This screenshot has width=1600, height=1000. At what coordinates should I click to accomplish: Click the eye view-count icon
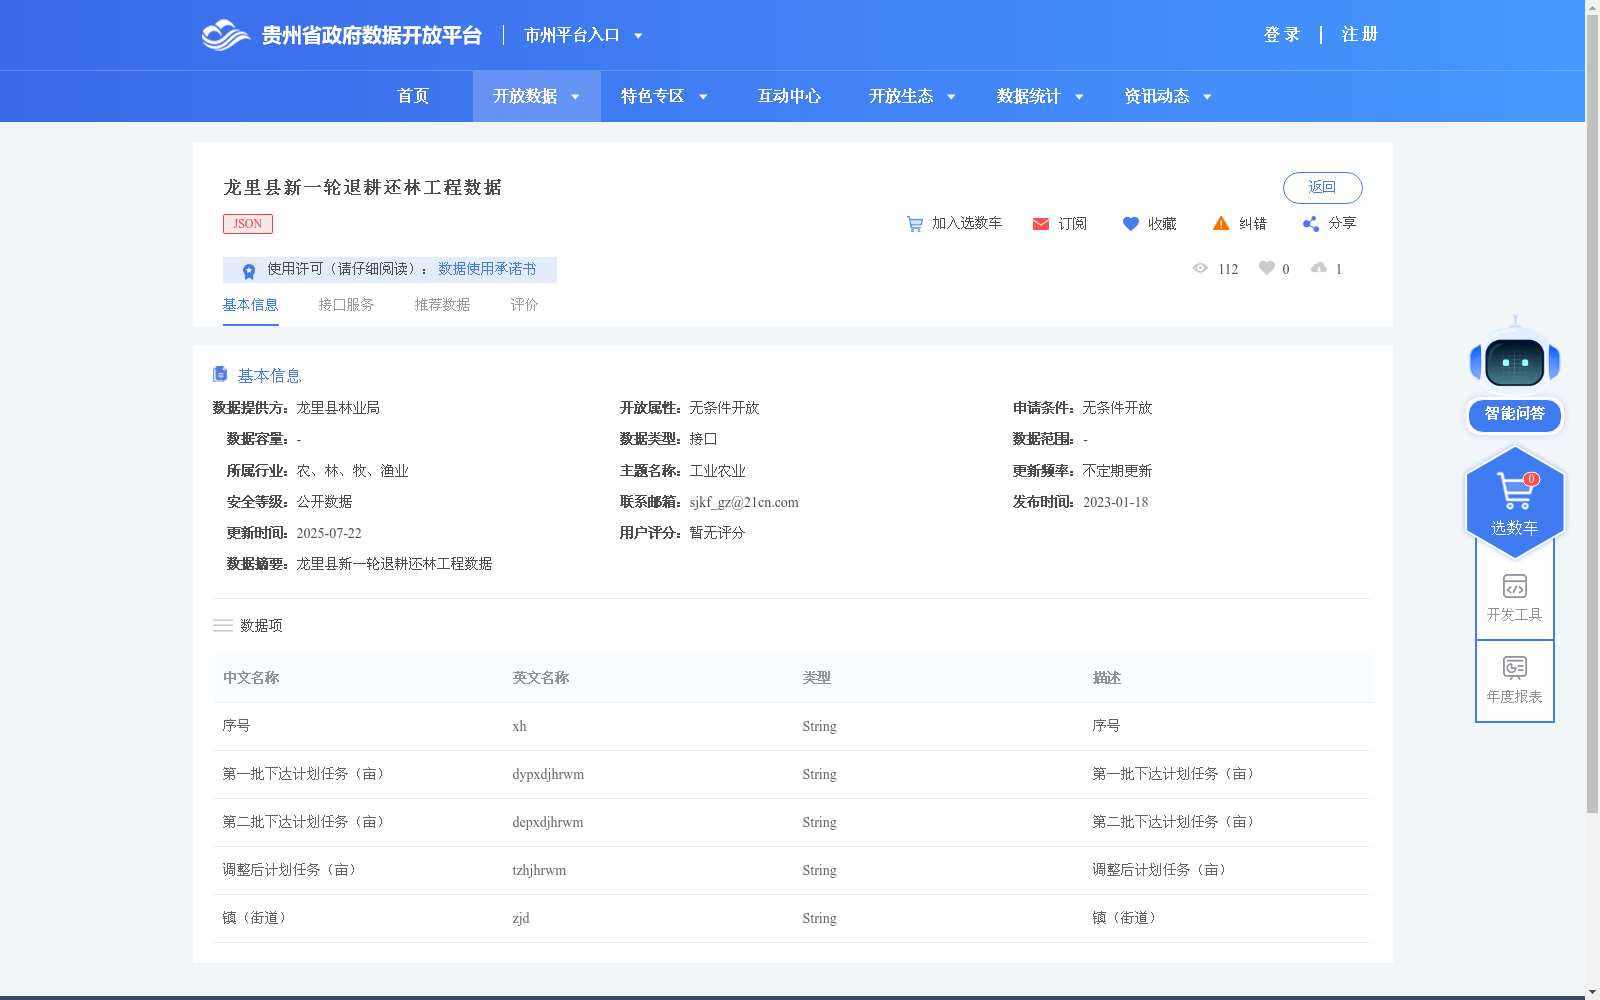coord(1200,268)
